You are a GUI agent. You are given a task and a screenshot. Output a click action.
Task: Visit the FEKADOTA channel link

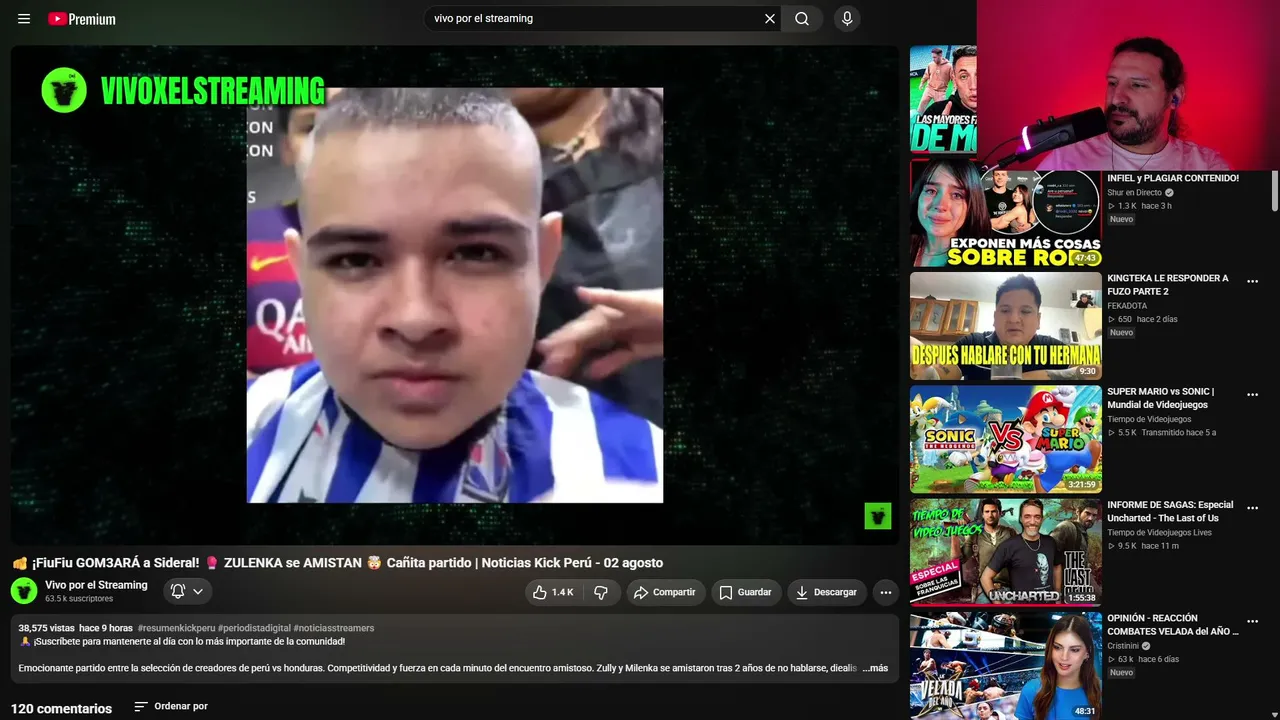point(1127,306)
